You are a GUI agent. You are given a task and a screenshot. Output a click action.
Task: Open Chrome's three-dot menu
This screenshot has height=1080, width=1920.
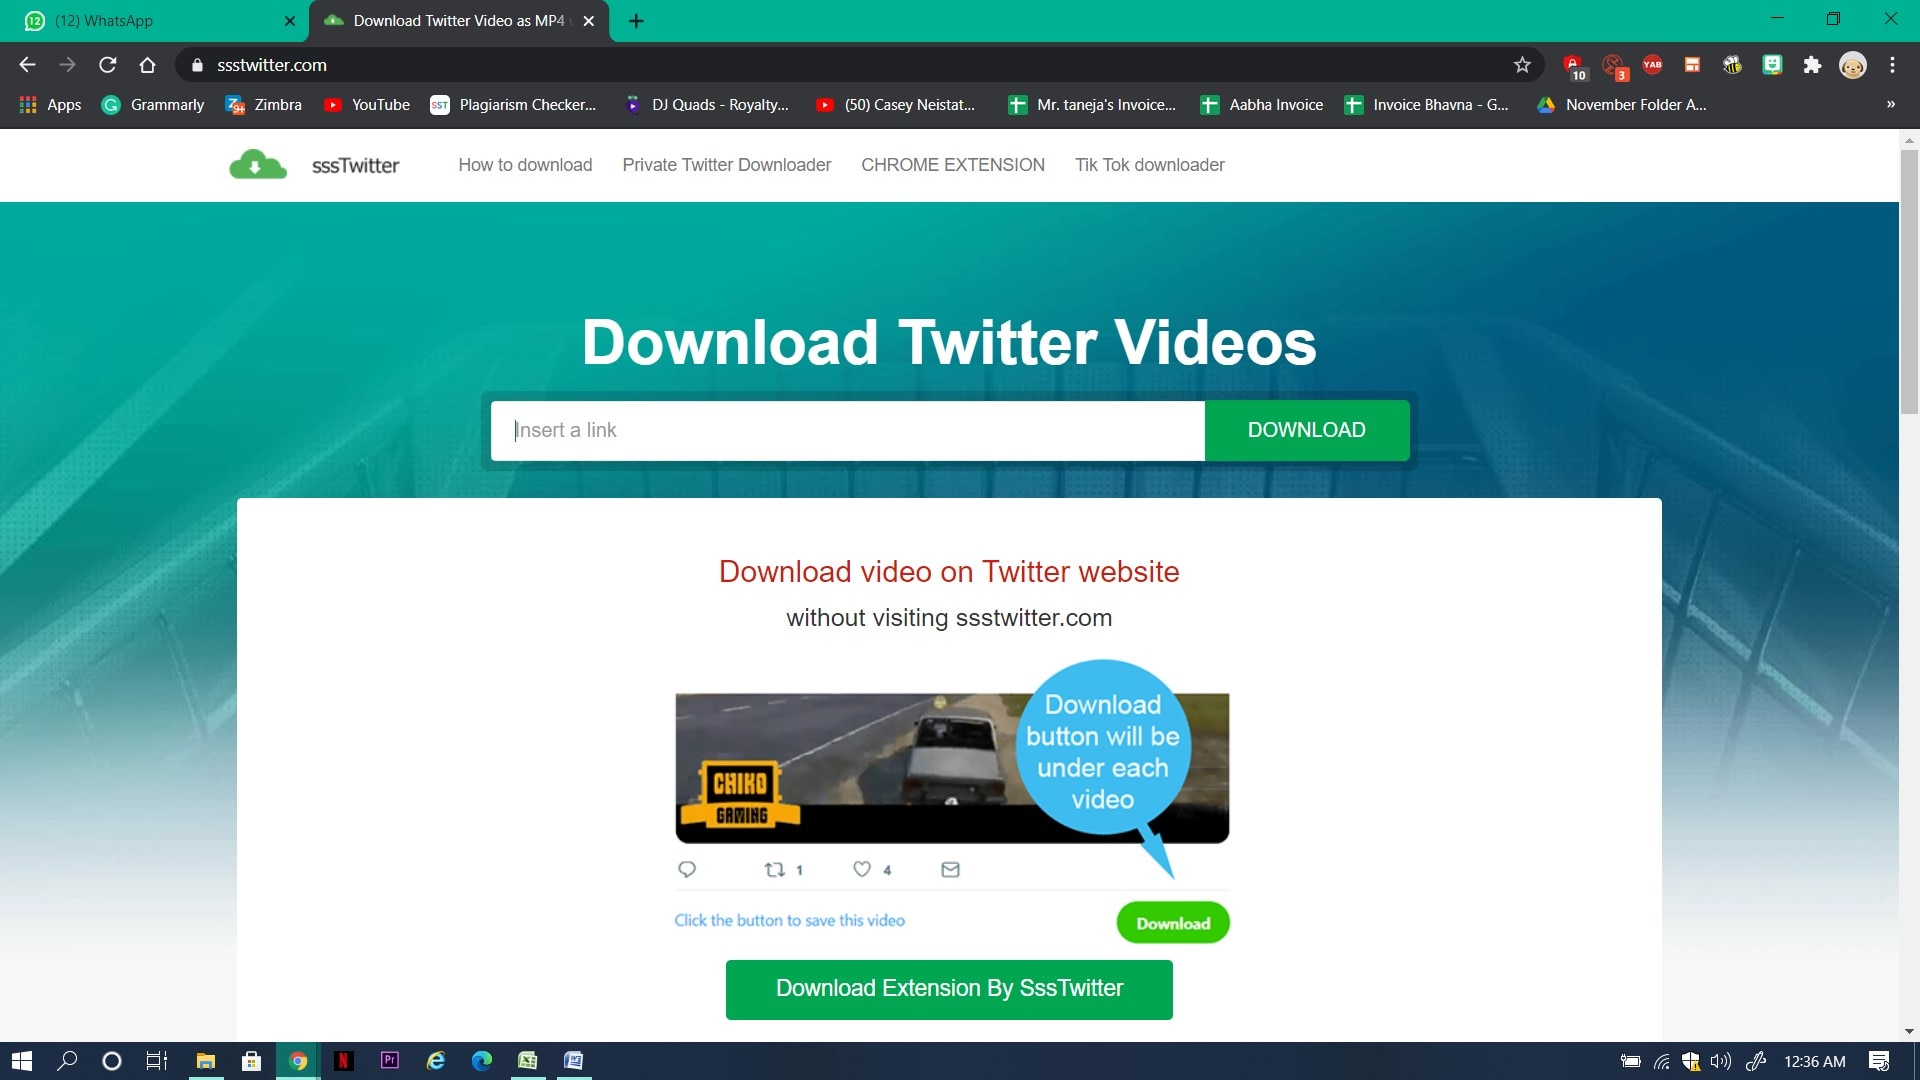[x=1892, y=65]
